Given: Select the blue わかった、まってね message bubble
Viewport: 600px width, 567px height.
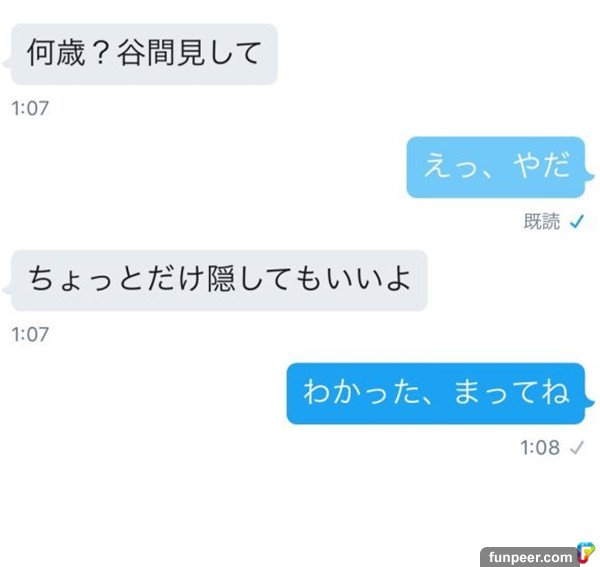Looking at the screenshot, I should point(436,393).
